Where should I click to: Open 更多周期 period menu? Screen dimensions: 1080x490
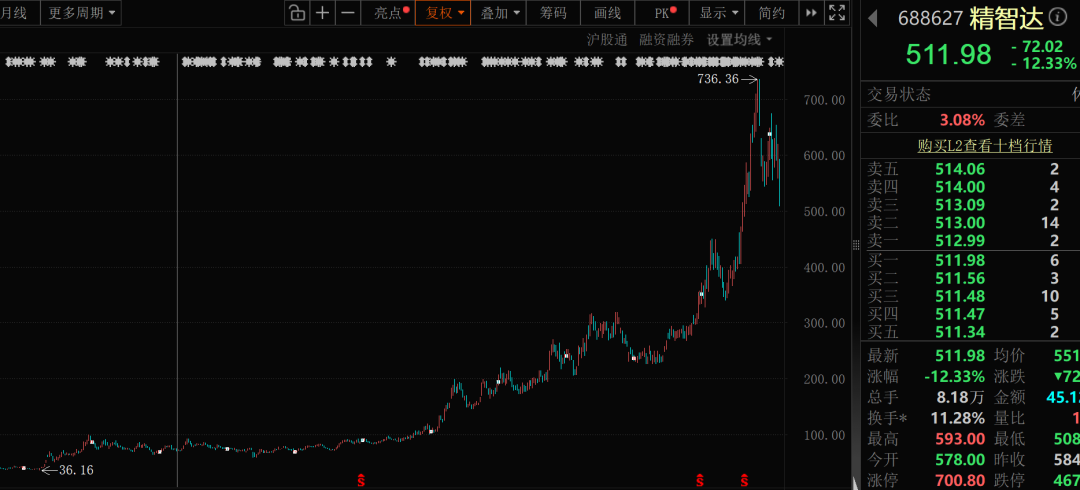click(81, 12)
